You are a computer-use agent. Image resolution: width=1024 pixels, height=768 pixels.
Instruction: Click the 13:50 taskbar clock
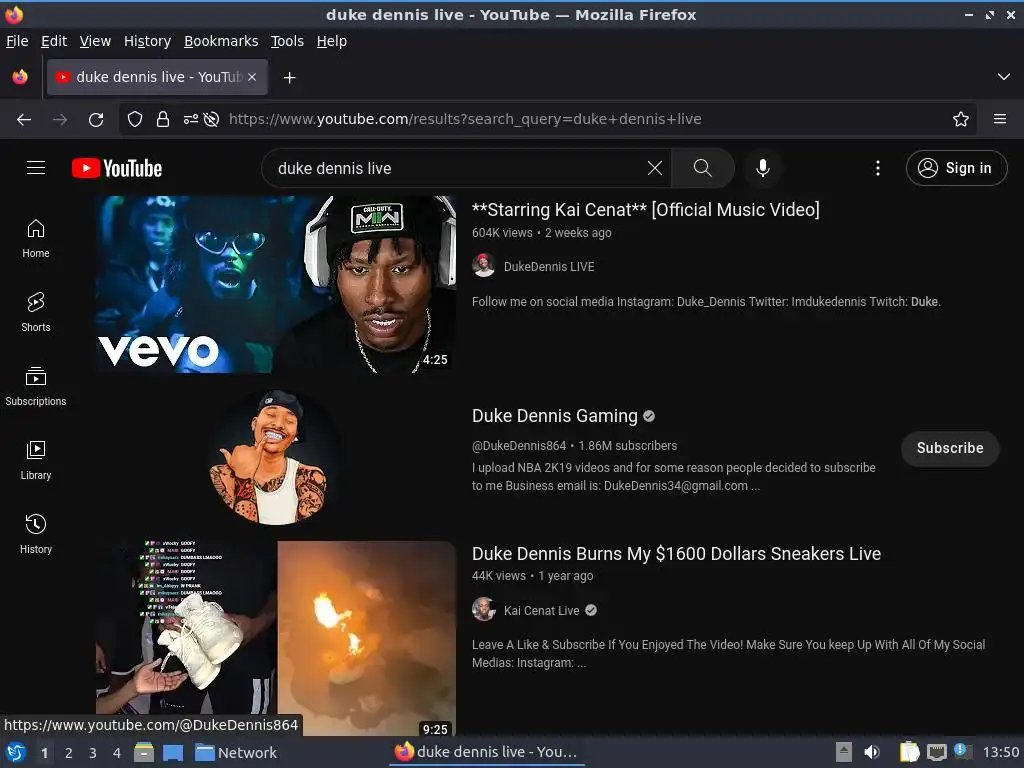click(x=1000, y=752)
